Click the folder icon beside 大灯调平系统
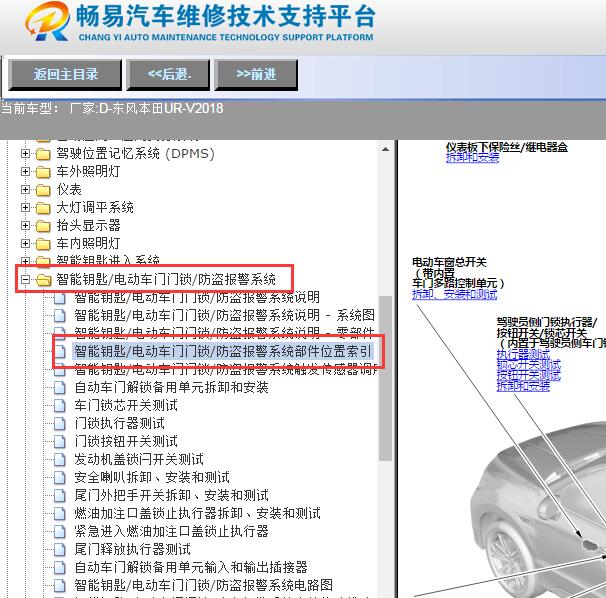 [x=43, y=208]
